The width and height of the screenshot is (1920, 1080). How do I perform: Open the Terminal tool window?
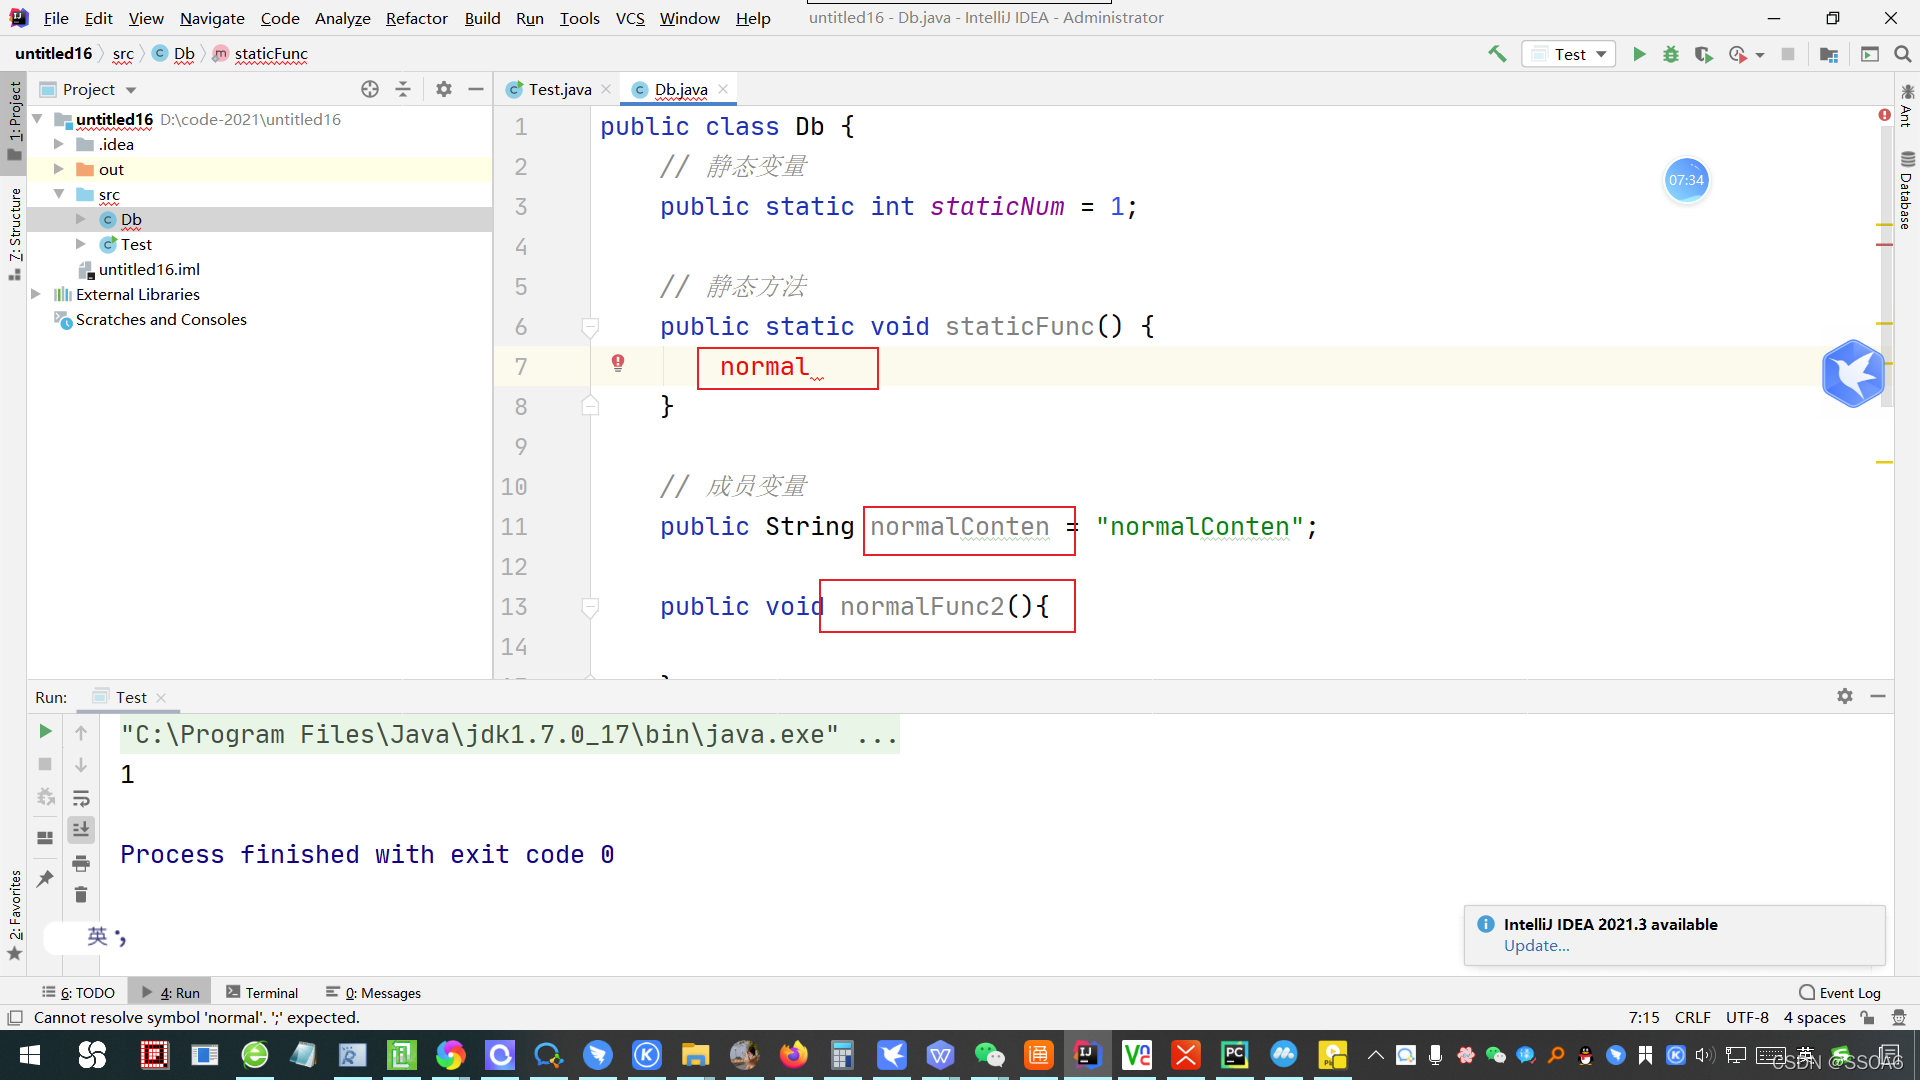[x=262, y=993]
